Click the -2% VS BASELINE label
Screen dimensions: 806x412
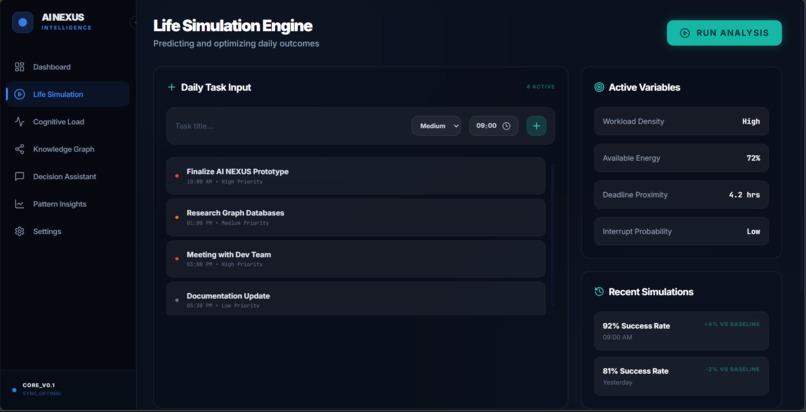[732, 369]
